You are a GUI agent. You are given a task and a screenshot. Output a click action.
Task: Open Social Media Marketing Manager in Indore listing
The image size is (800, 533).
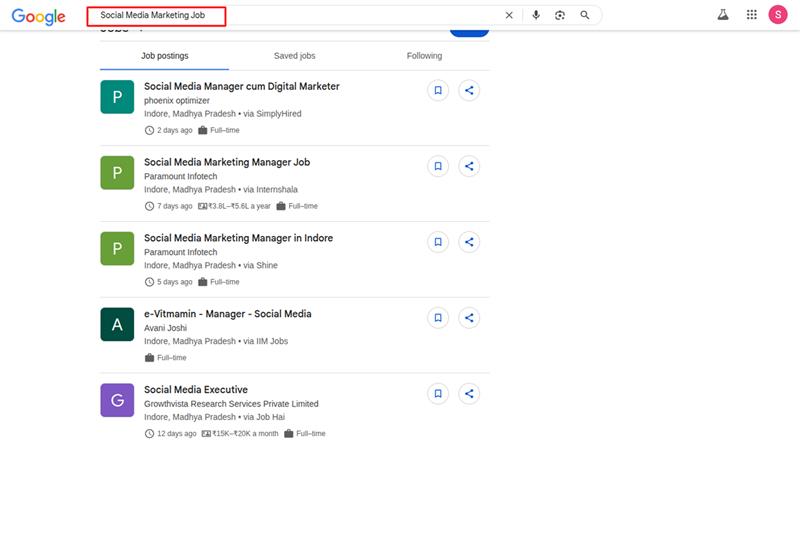238,238
